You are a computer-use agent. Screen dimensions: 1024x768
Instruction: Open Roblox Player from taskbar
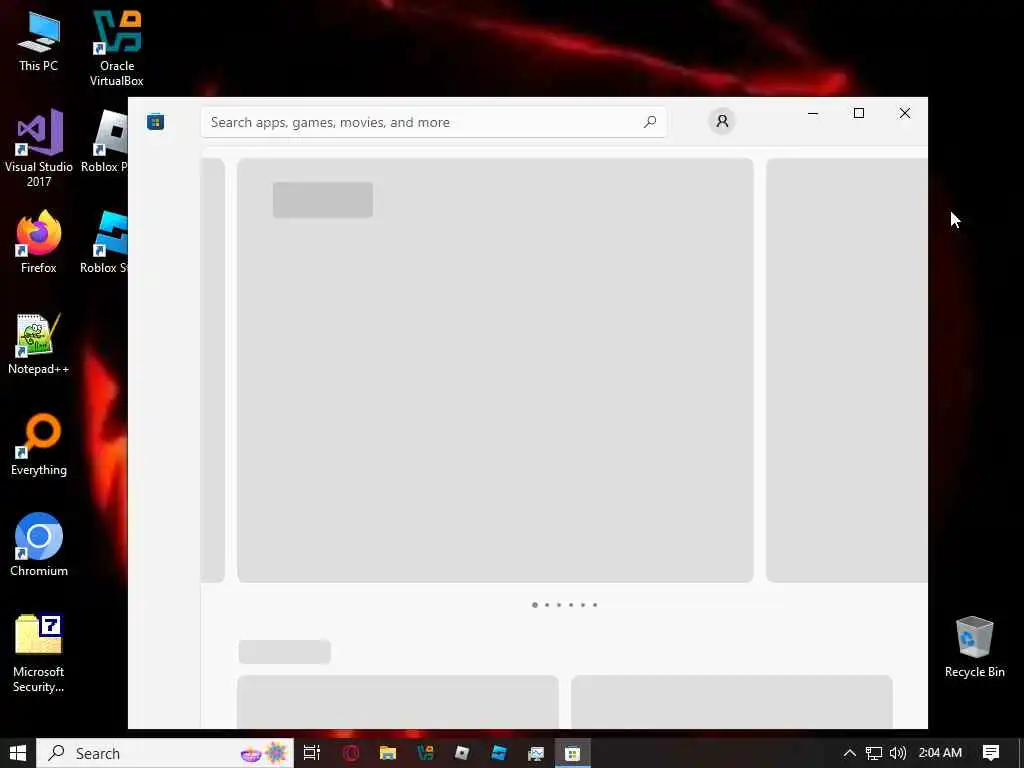coord(462,753)
